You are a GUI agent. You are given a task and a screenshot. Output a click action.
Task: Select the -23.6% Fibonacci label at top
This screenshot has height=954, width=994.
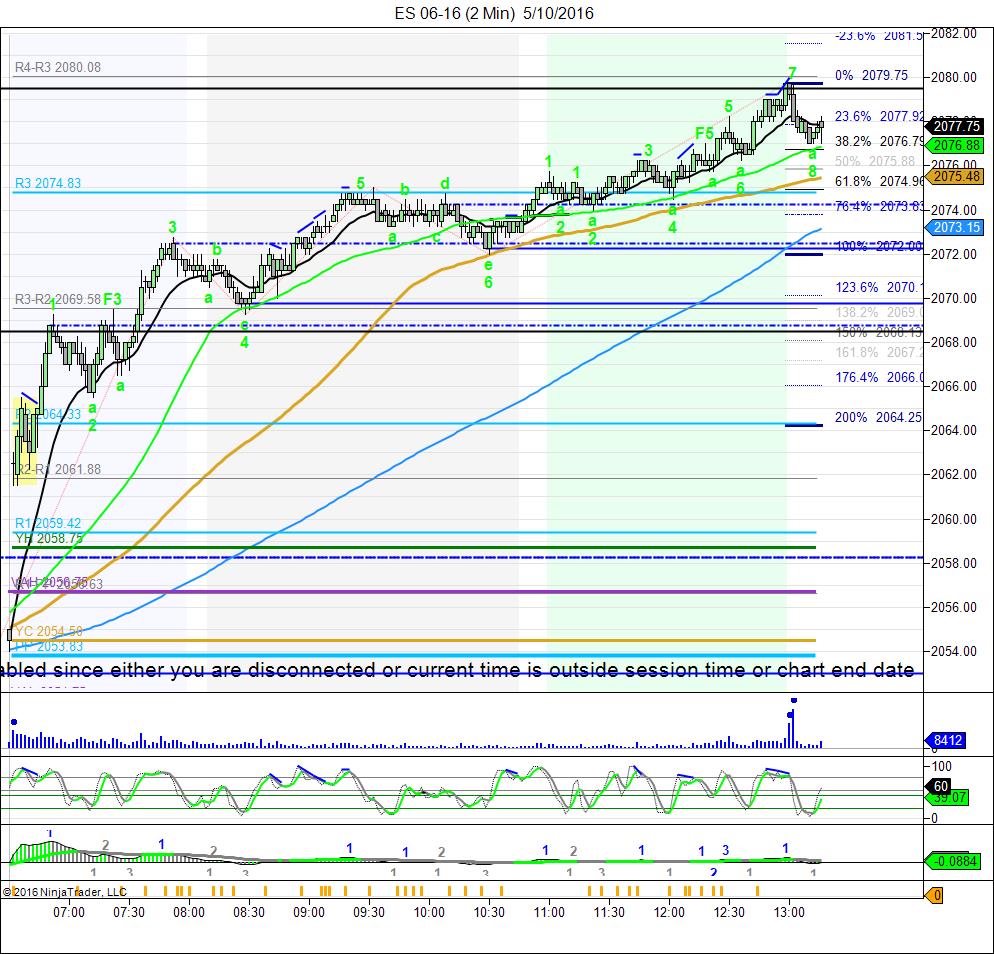(x=879, y=36)
